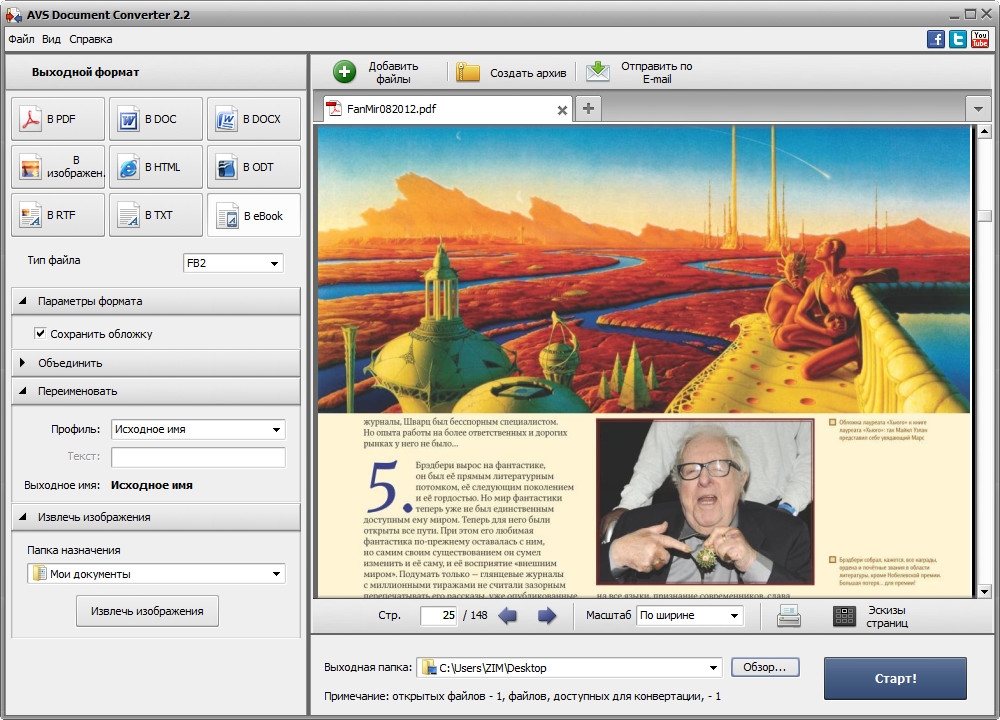Open the Facebook page icon
Screen dimensions: 1000x720
pyautogui.click(x=936, y=39)
